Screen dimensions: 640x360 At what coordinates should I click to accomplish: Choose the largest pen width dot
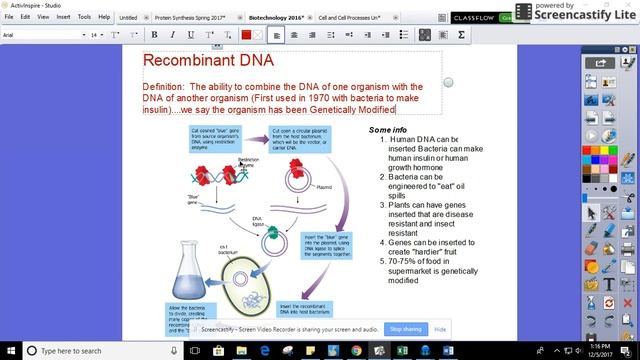tap(614, 189)
